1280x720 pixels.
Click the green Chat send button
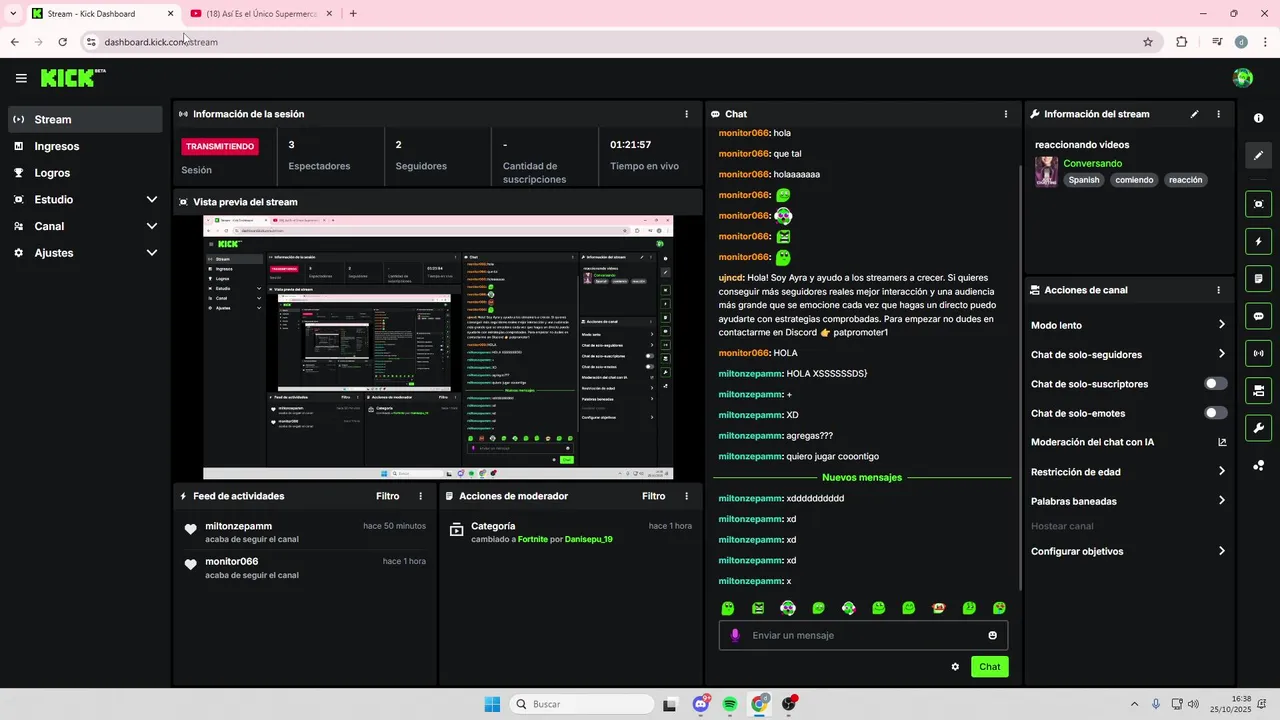click(x=989, y=667)
